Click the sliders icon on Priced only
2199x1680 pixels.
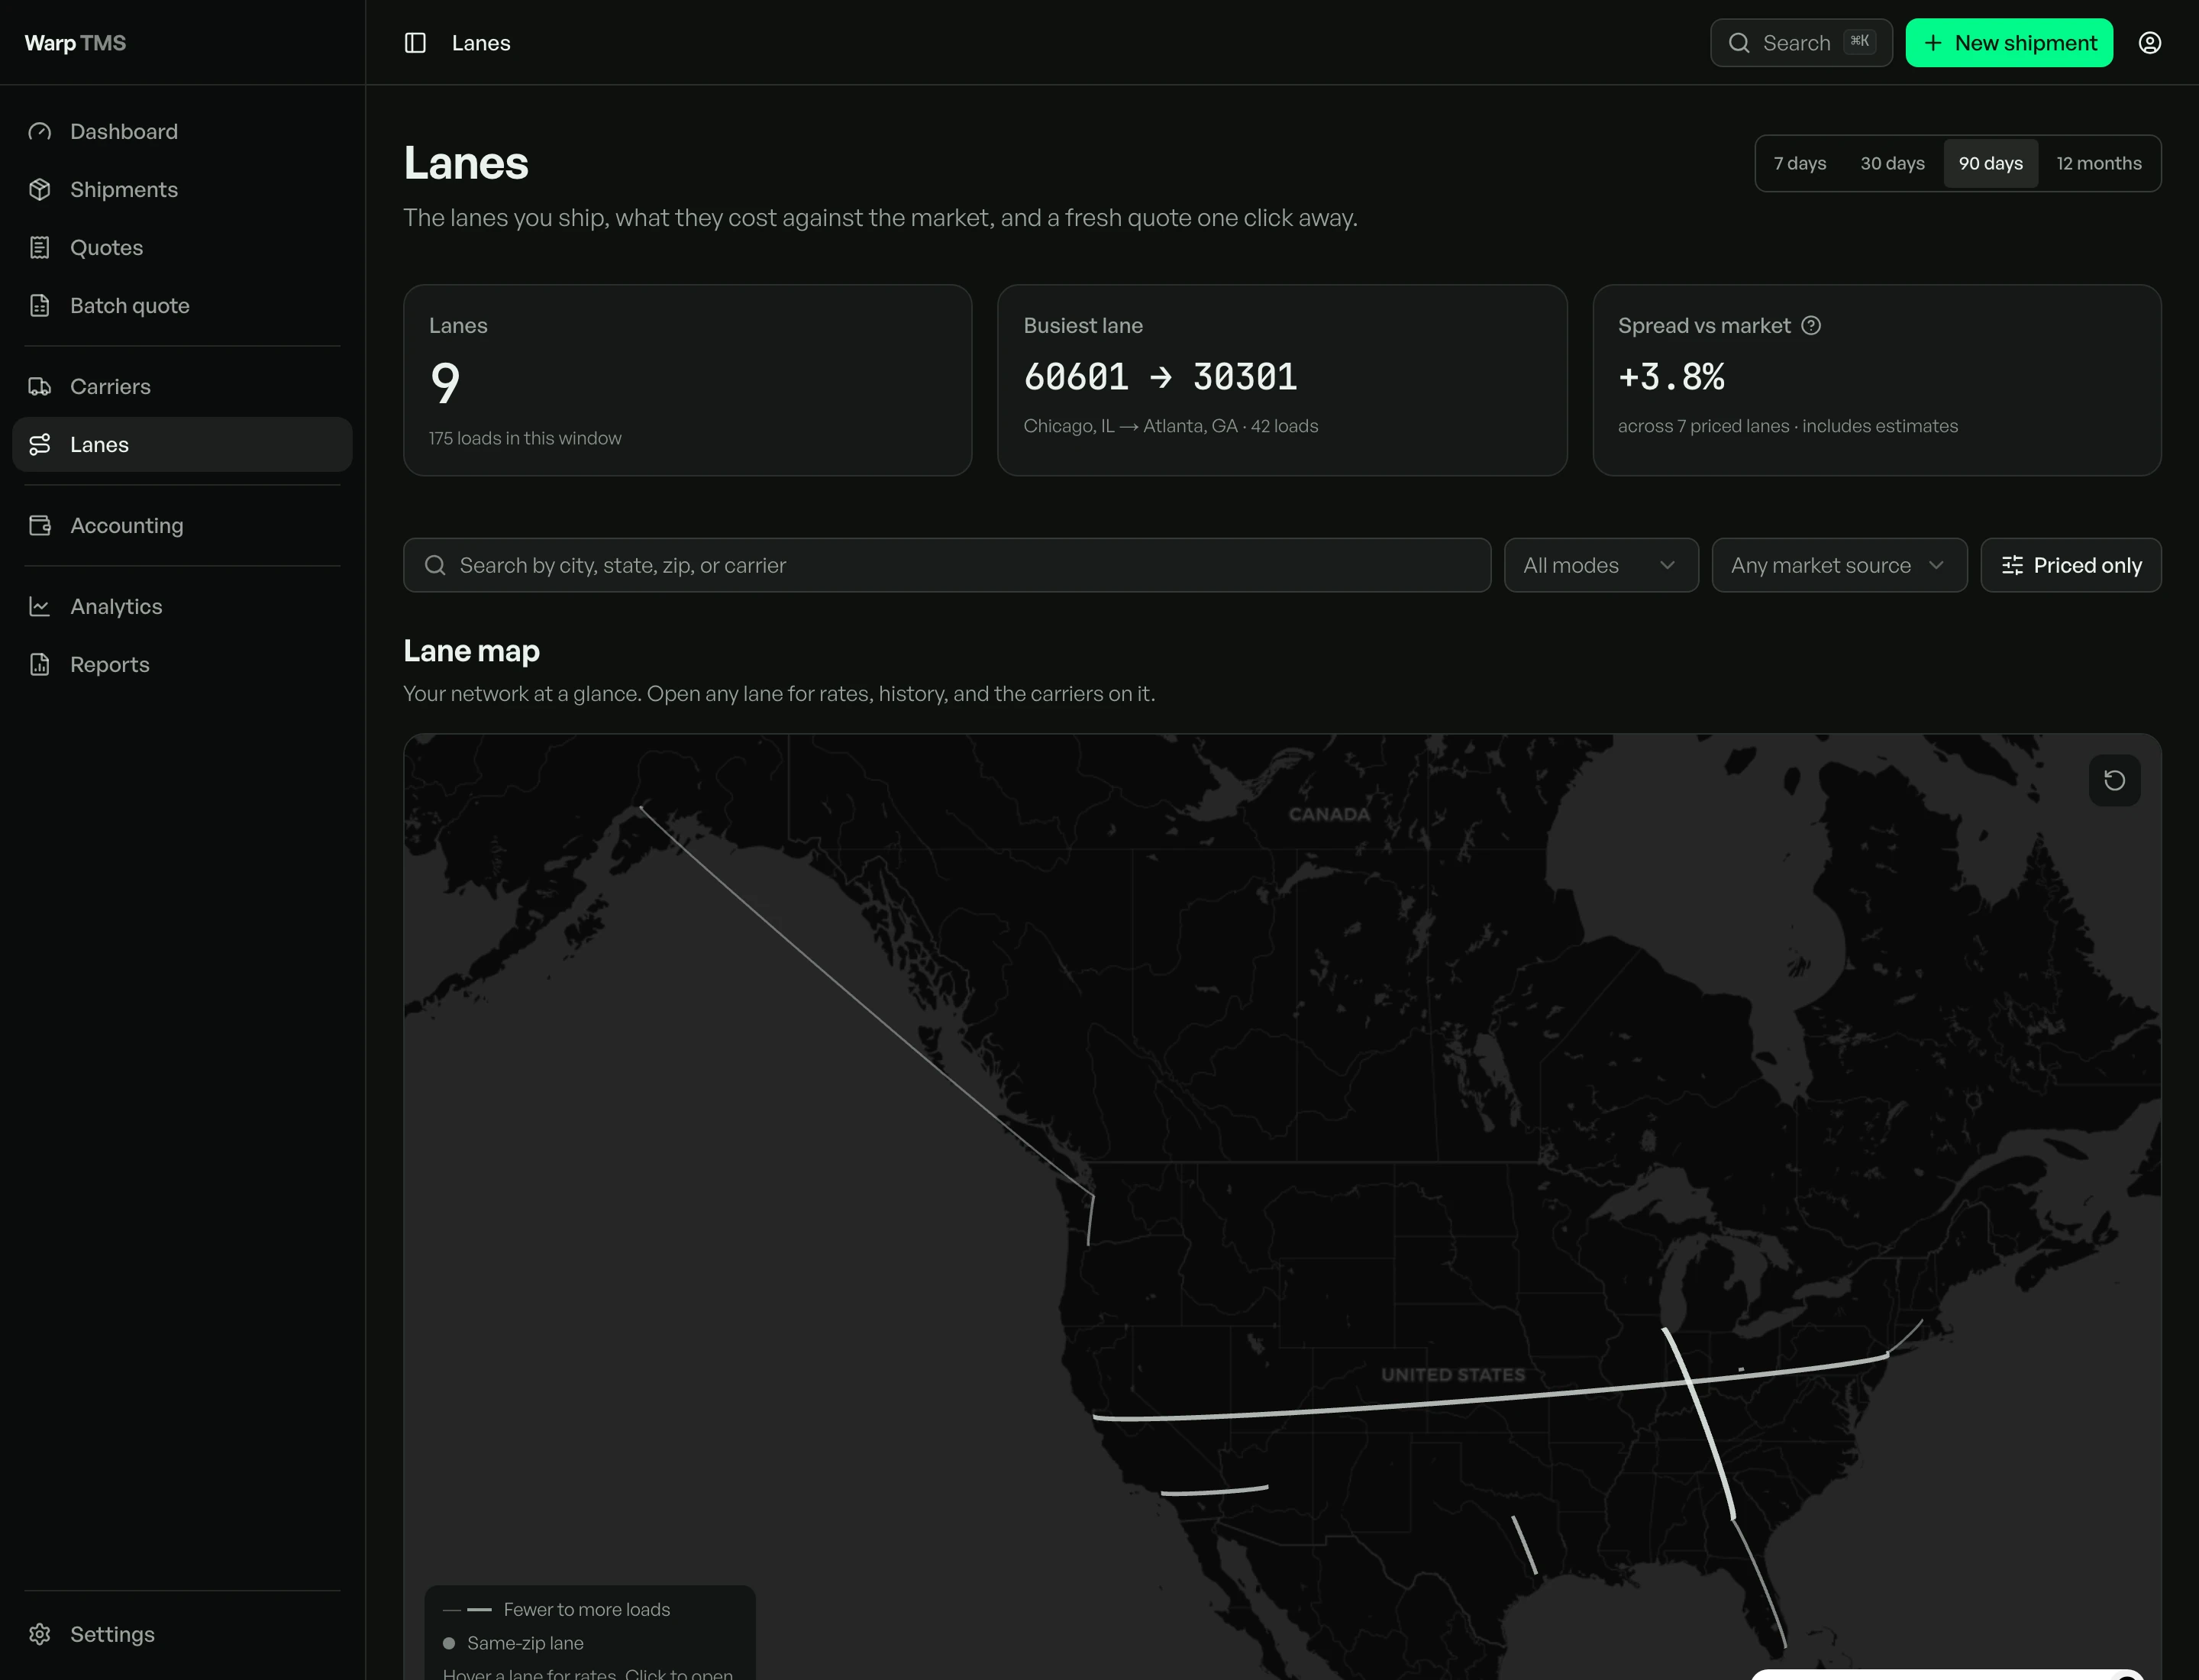click(2012, 566)
